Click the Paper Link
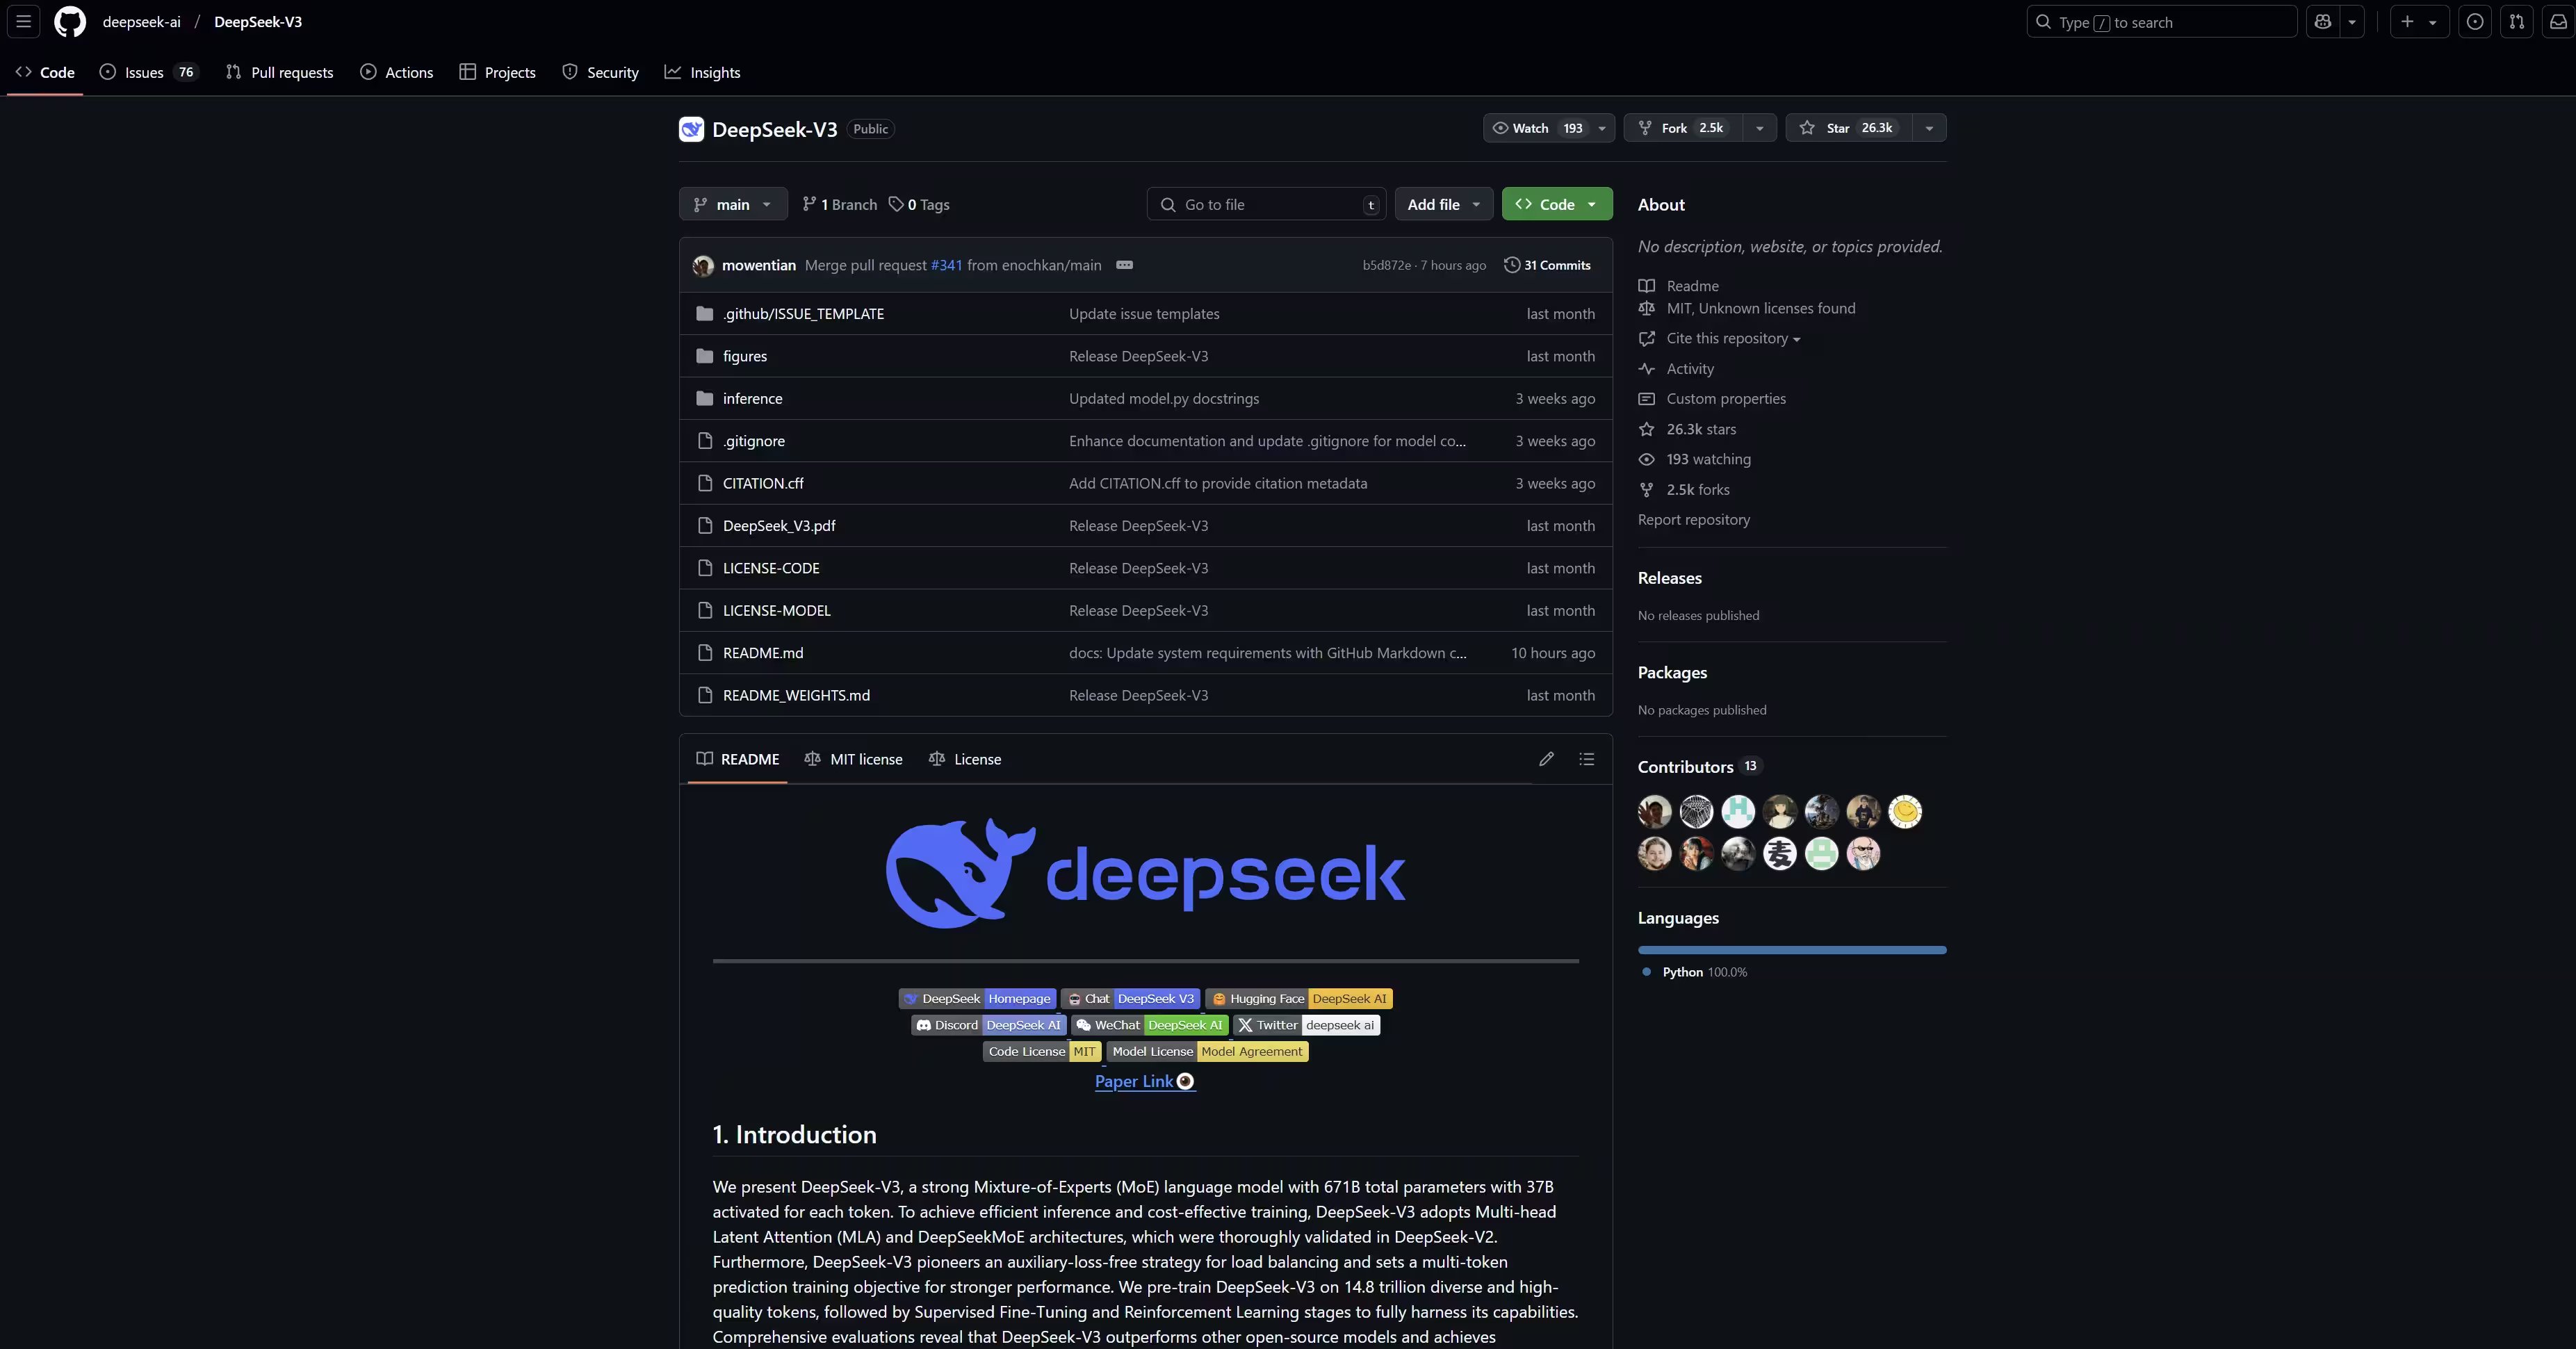The image size is (2576, 1349). point(1145,1081)
